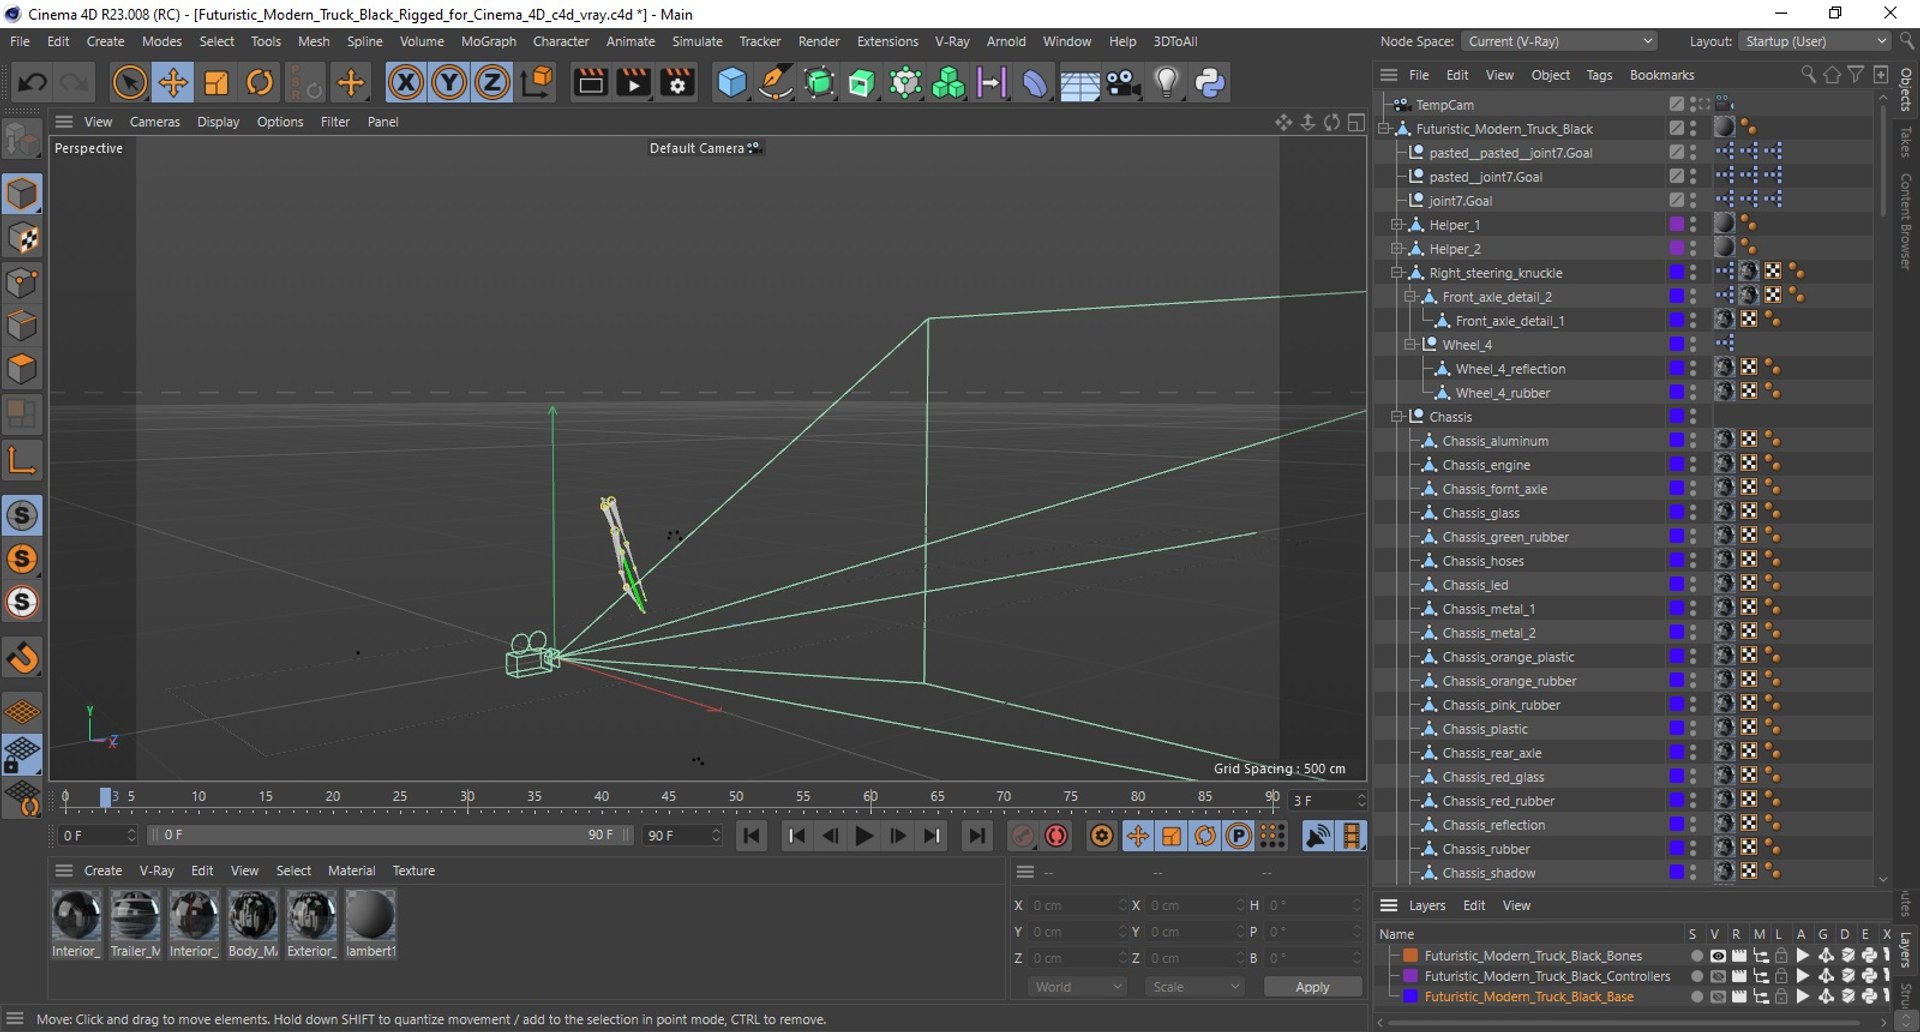Click the current frame field showing 3 F
Image resolution: width=1920 pixels, height=1032 pixels.
(1326, 801)
